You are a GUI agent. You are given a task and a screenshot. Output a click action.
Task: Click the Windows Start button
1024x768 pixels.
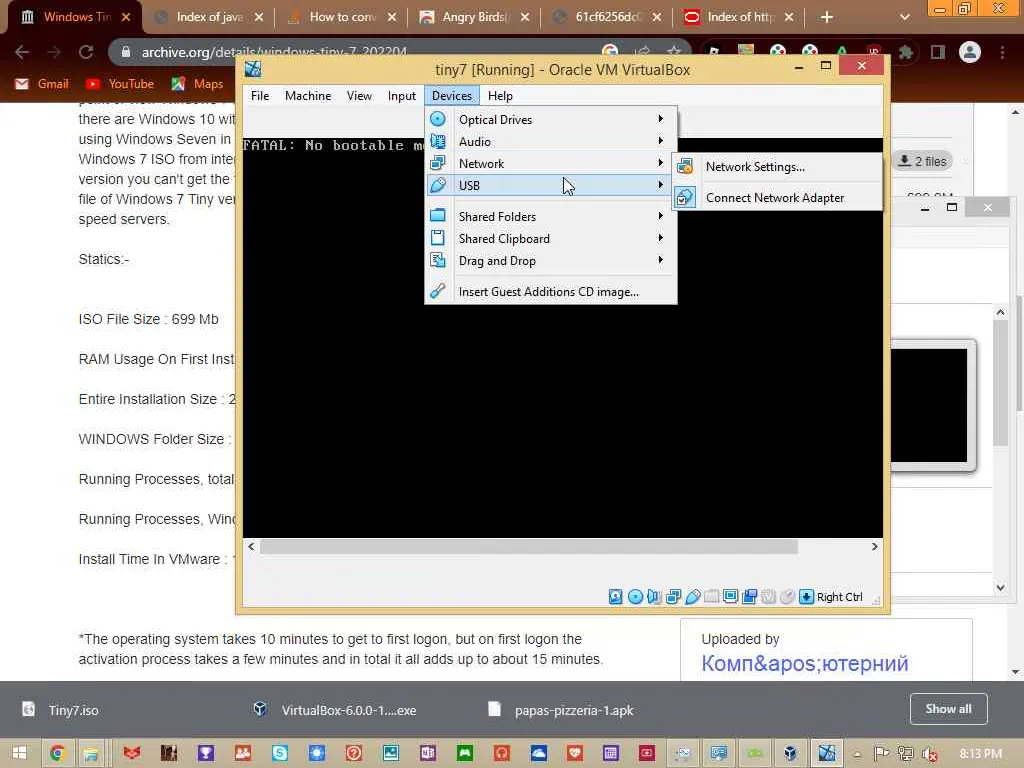[19, 753]
